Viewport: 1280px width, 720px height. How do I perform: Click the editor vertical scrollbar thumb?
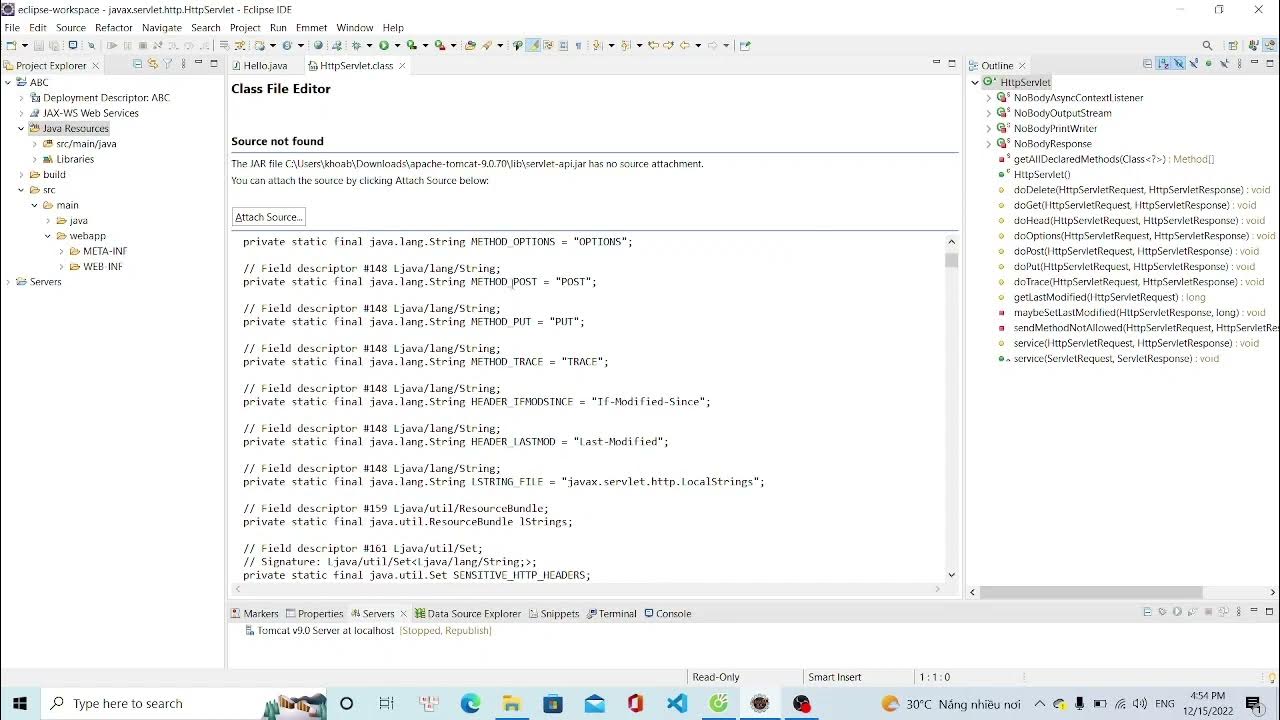tap(951, 260)
